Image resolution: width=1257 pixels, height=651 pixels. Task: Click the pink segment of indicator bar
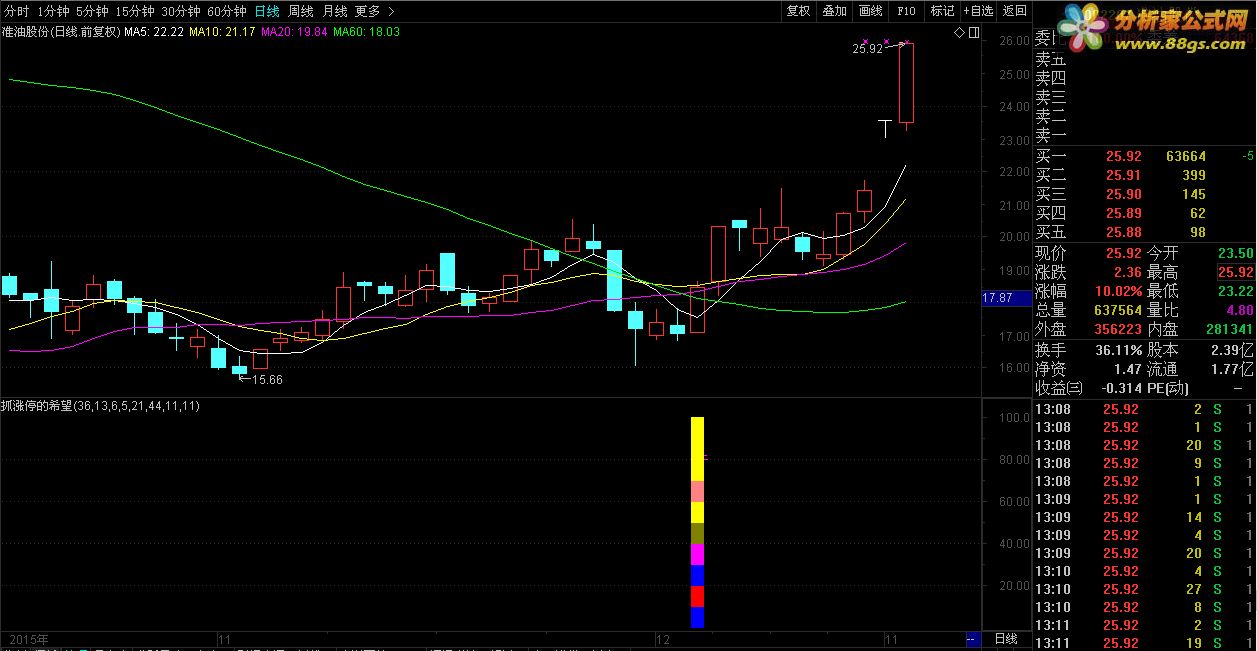point(698,491)
